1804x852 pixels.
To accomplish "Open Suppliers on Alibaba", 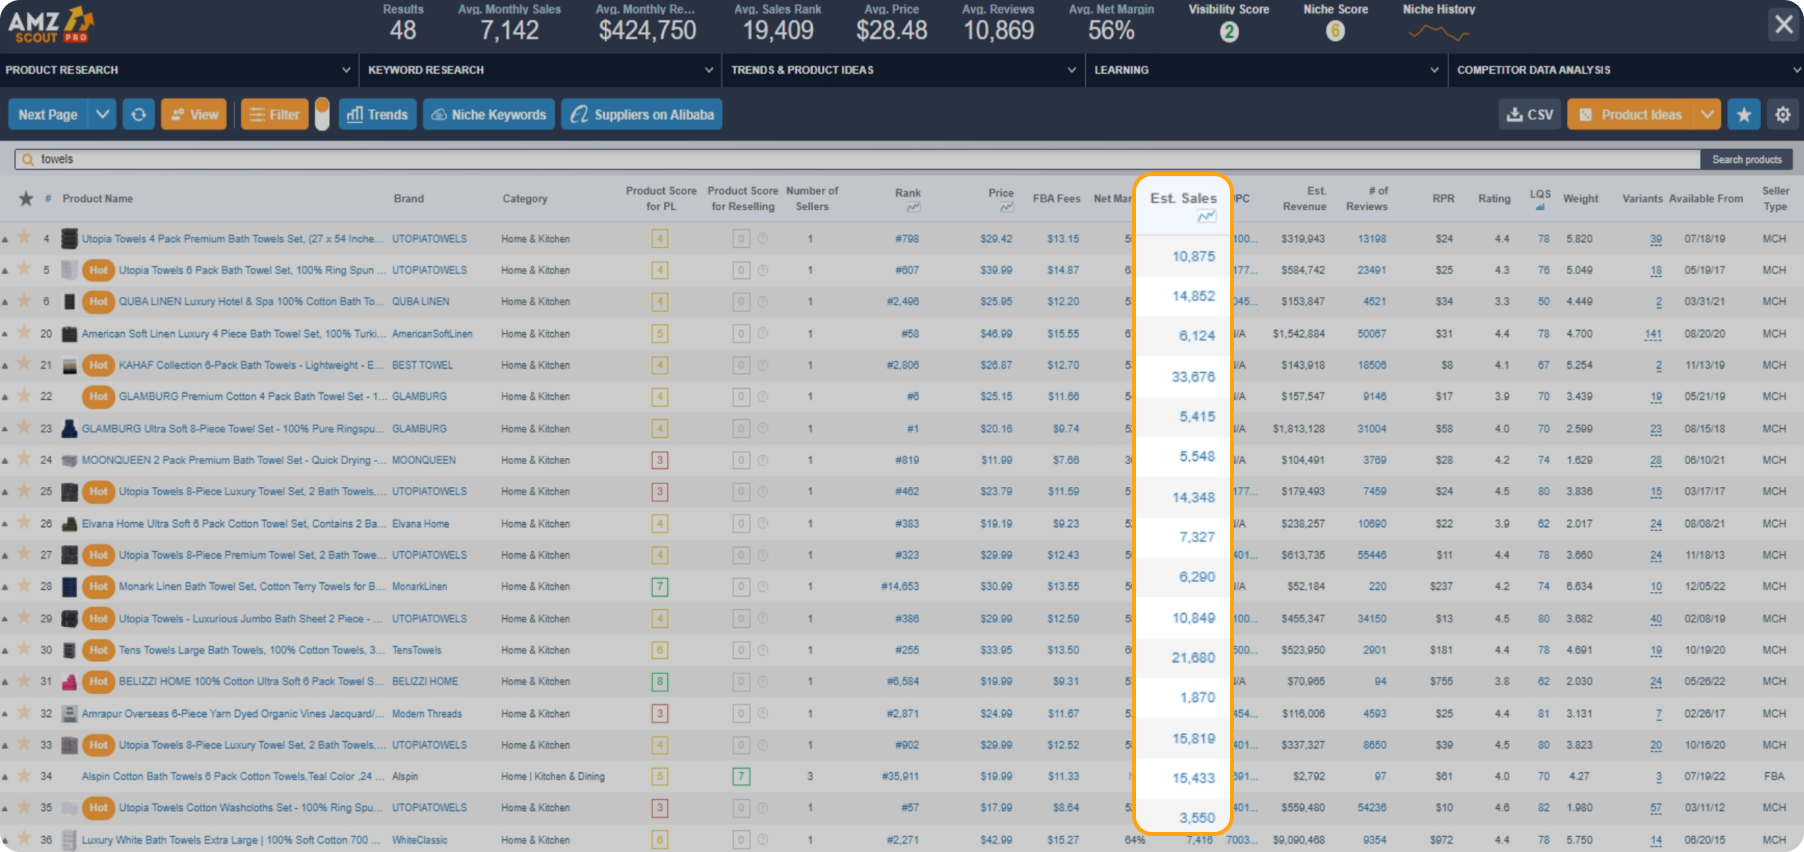I will (x=642, y=115).
